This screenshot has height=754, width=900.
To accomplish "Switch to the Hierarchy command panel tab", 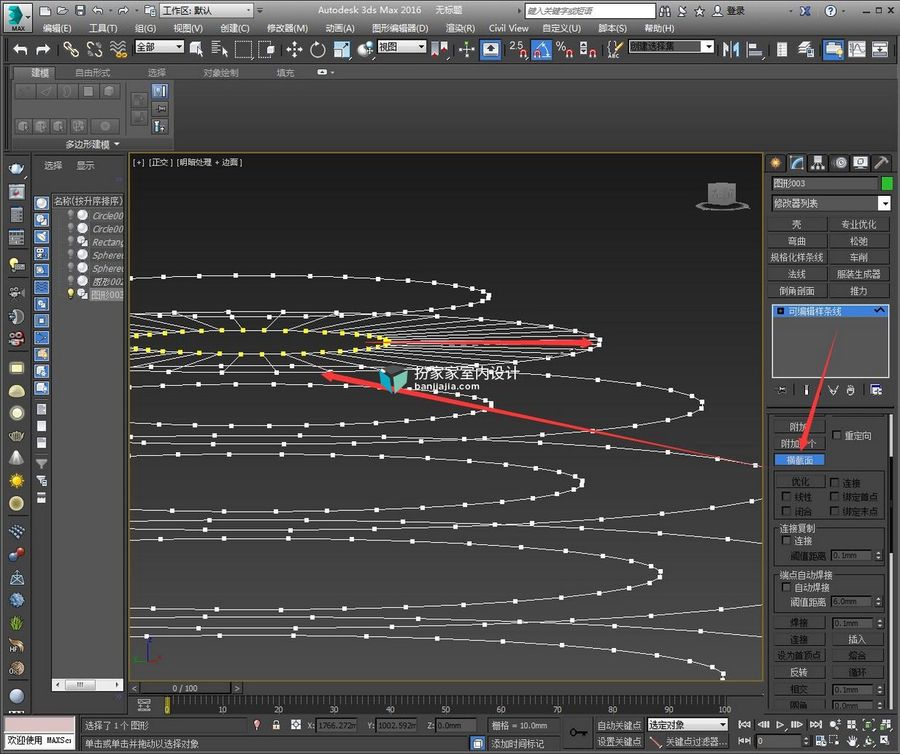I will 818,164.
